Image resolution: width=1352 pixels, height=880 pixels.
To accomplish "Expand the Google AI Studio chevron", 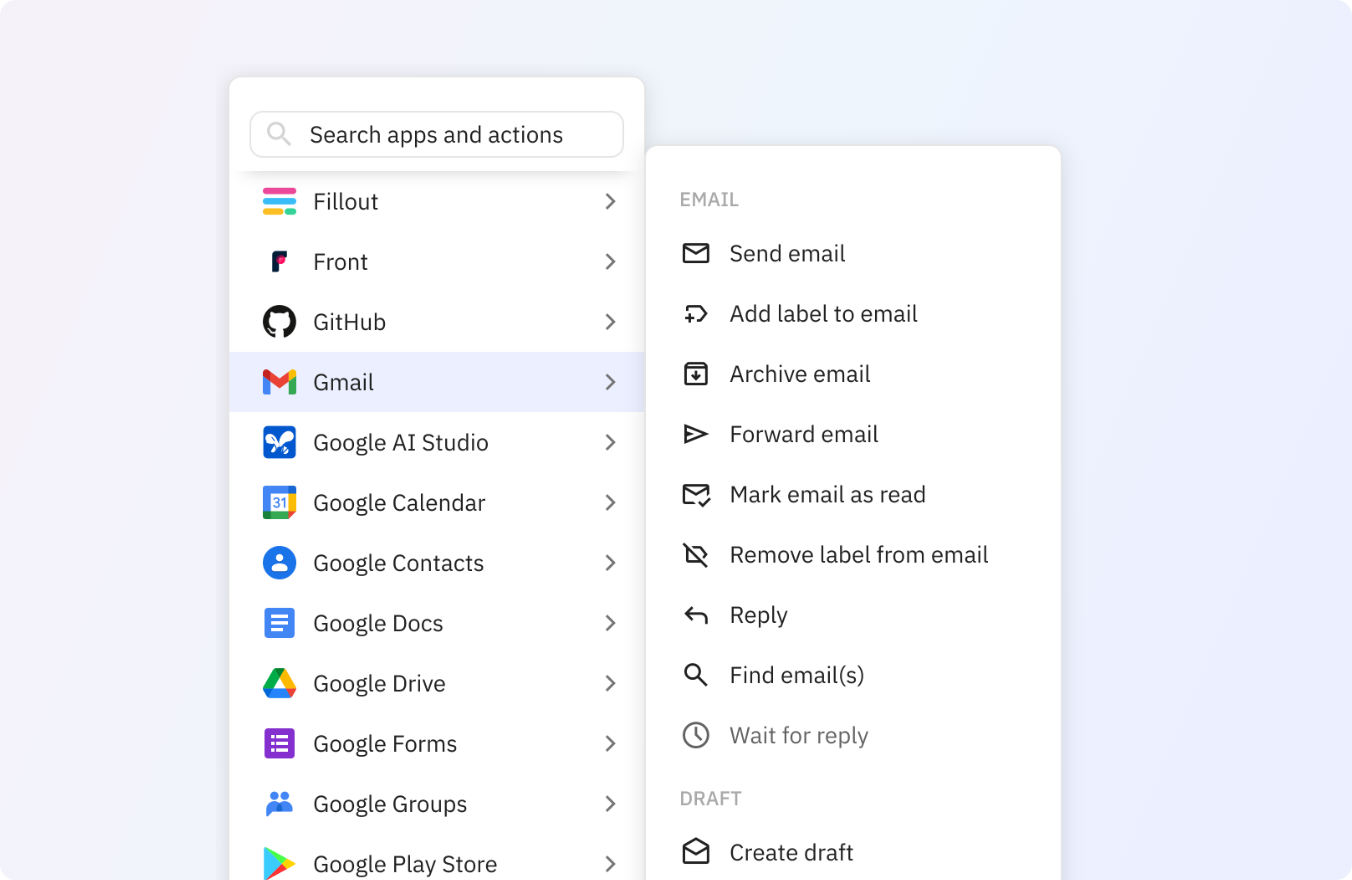I will pyautogui.click(x=610, y=442).
